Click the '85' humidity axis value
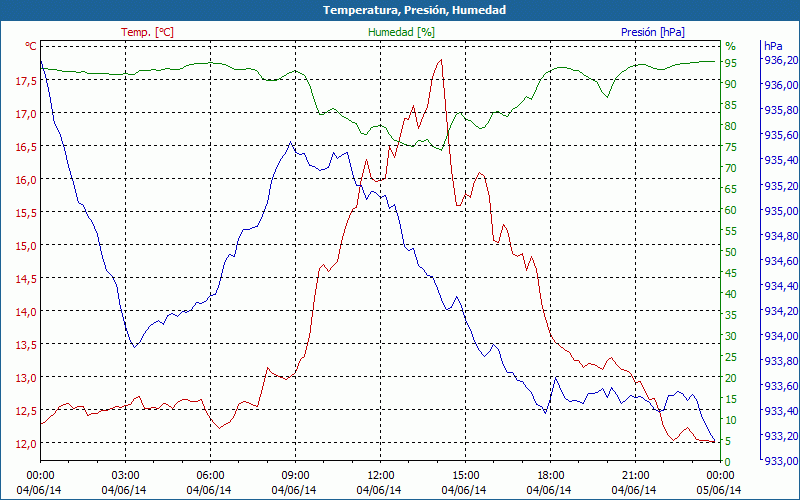Screen dimensions: 800x500 (x=731, y=105)
